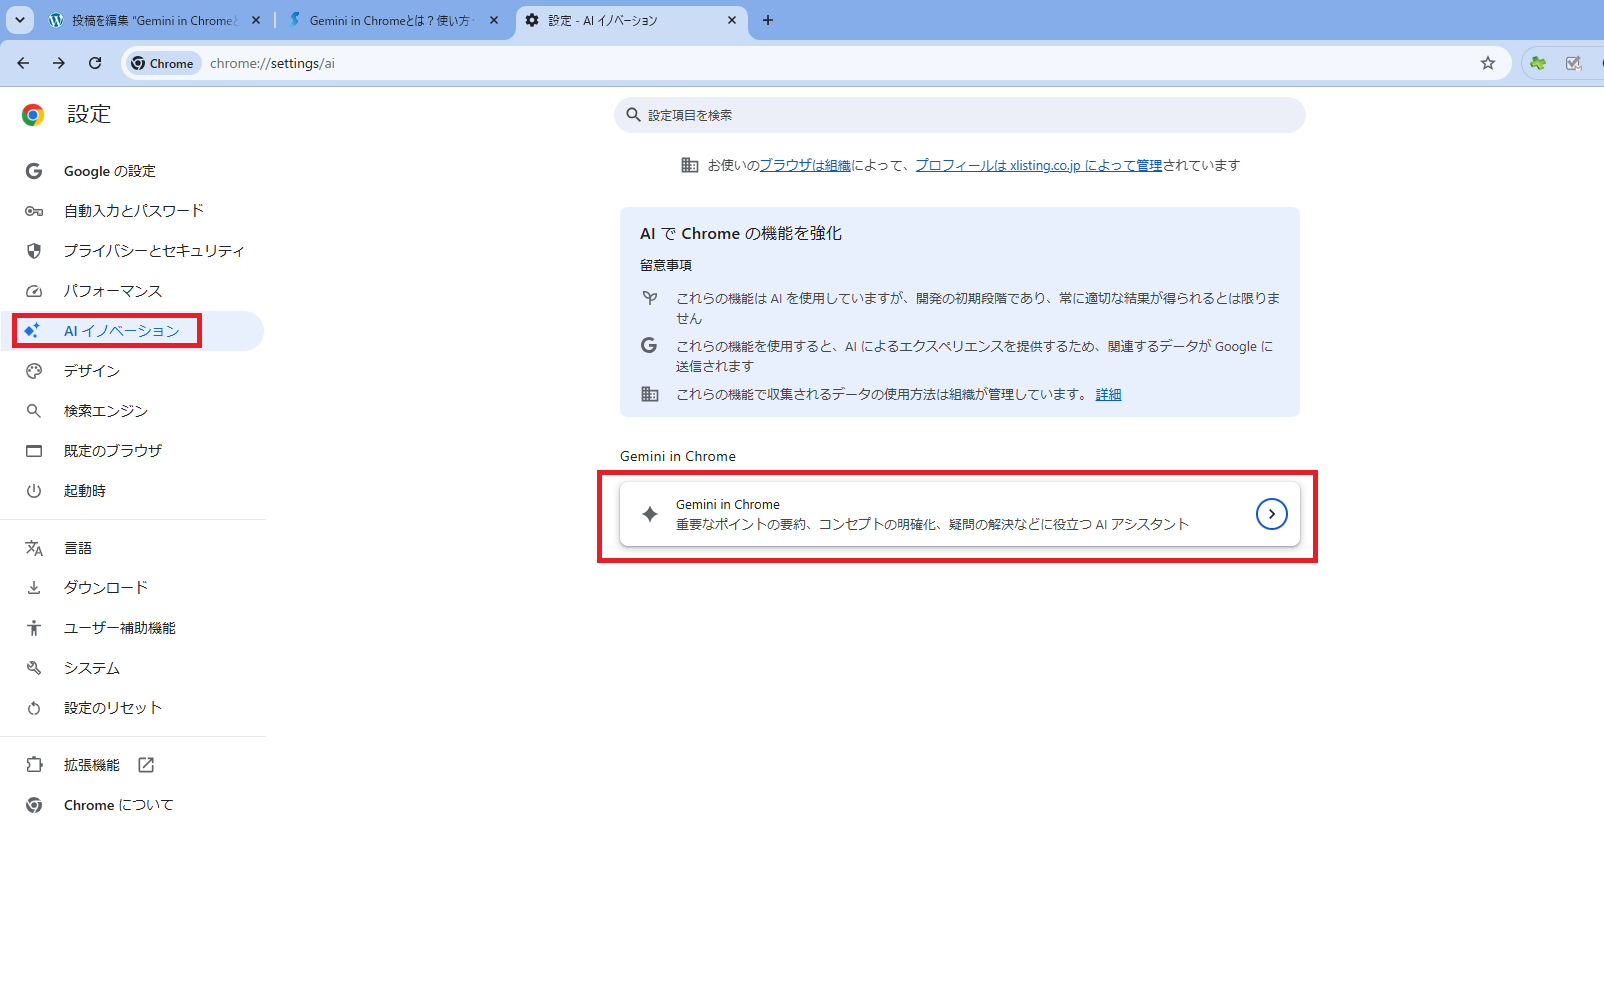Switch to the WordPress 投稿を編集 tab
This screenshot has height=1000, width=1604.
155,20
